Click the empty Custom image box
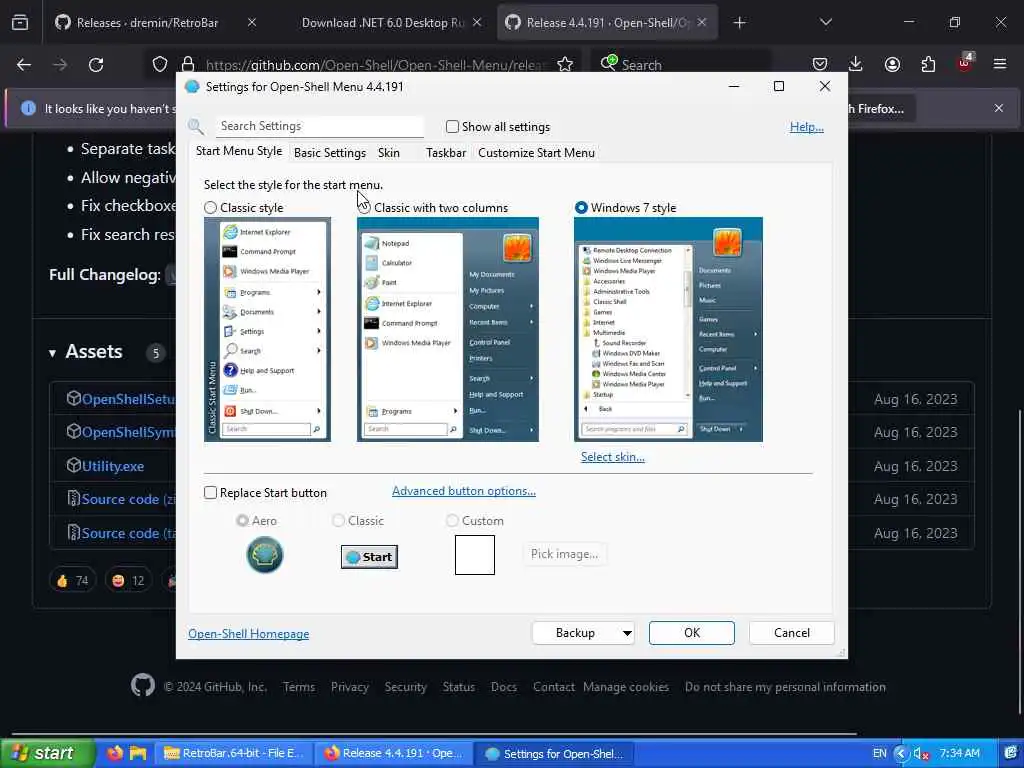 click(x=475, y=555)
